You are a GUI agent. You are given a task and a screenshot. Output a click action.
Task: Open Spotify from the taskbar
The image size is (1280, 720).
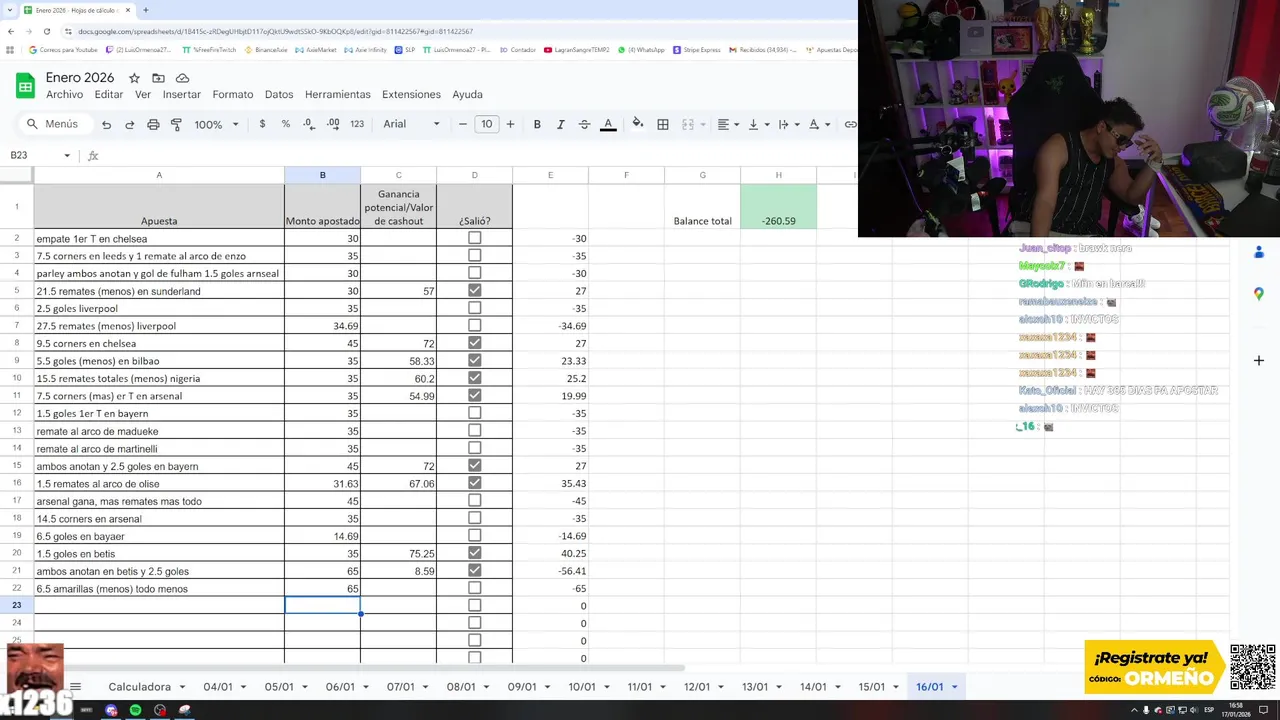click(135, 710)
